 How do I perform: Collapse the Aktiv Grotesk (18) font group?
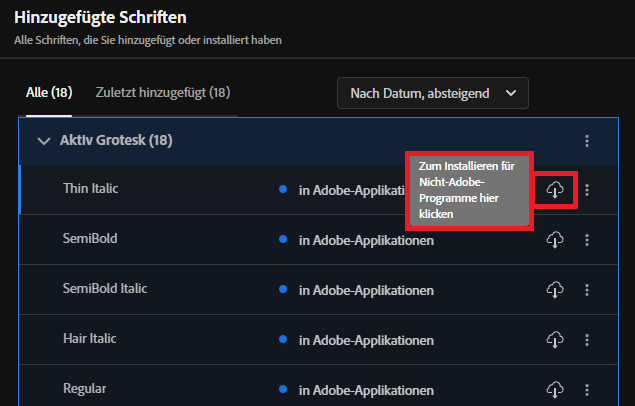44,141
